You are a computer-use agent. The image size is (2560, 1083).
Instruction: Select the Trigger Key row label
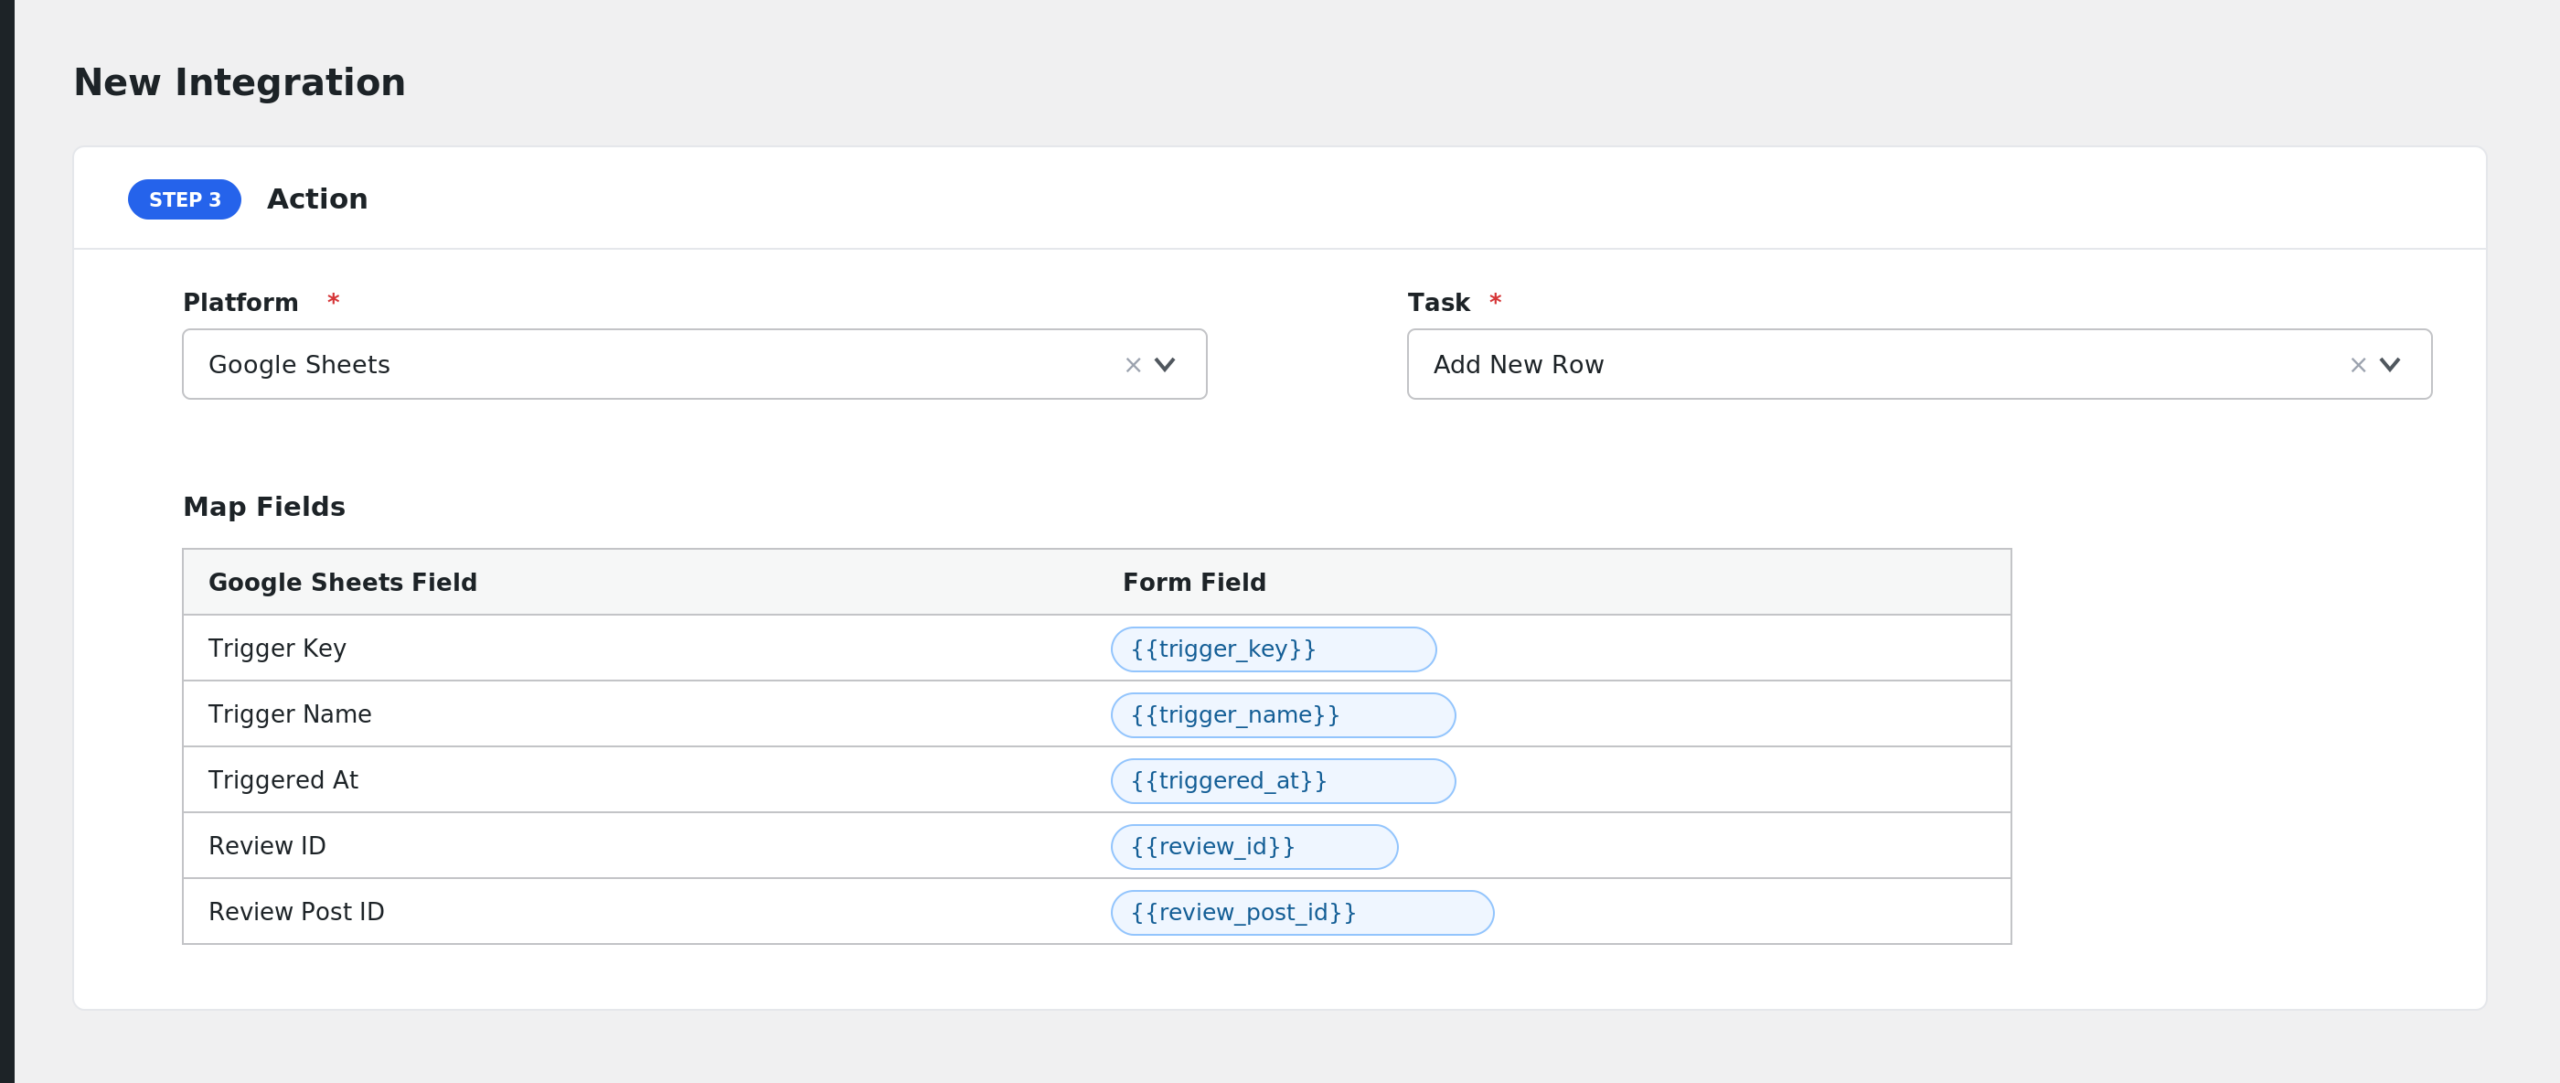pos(277,648)
